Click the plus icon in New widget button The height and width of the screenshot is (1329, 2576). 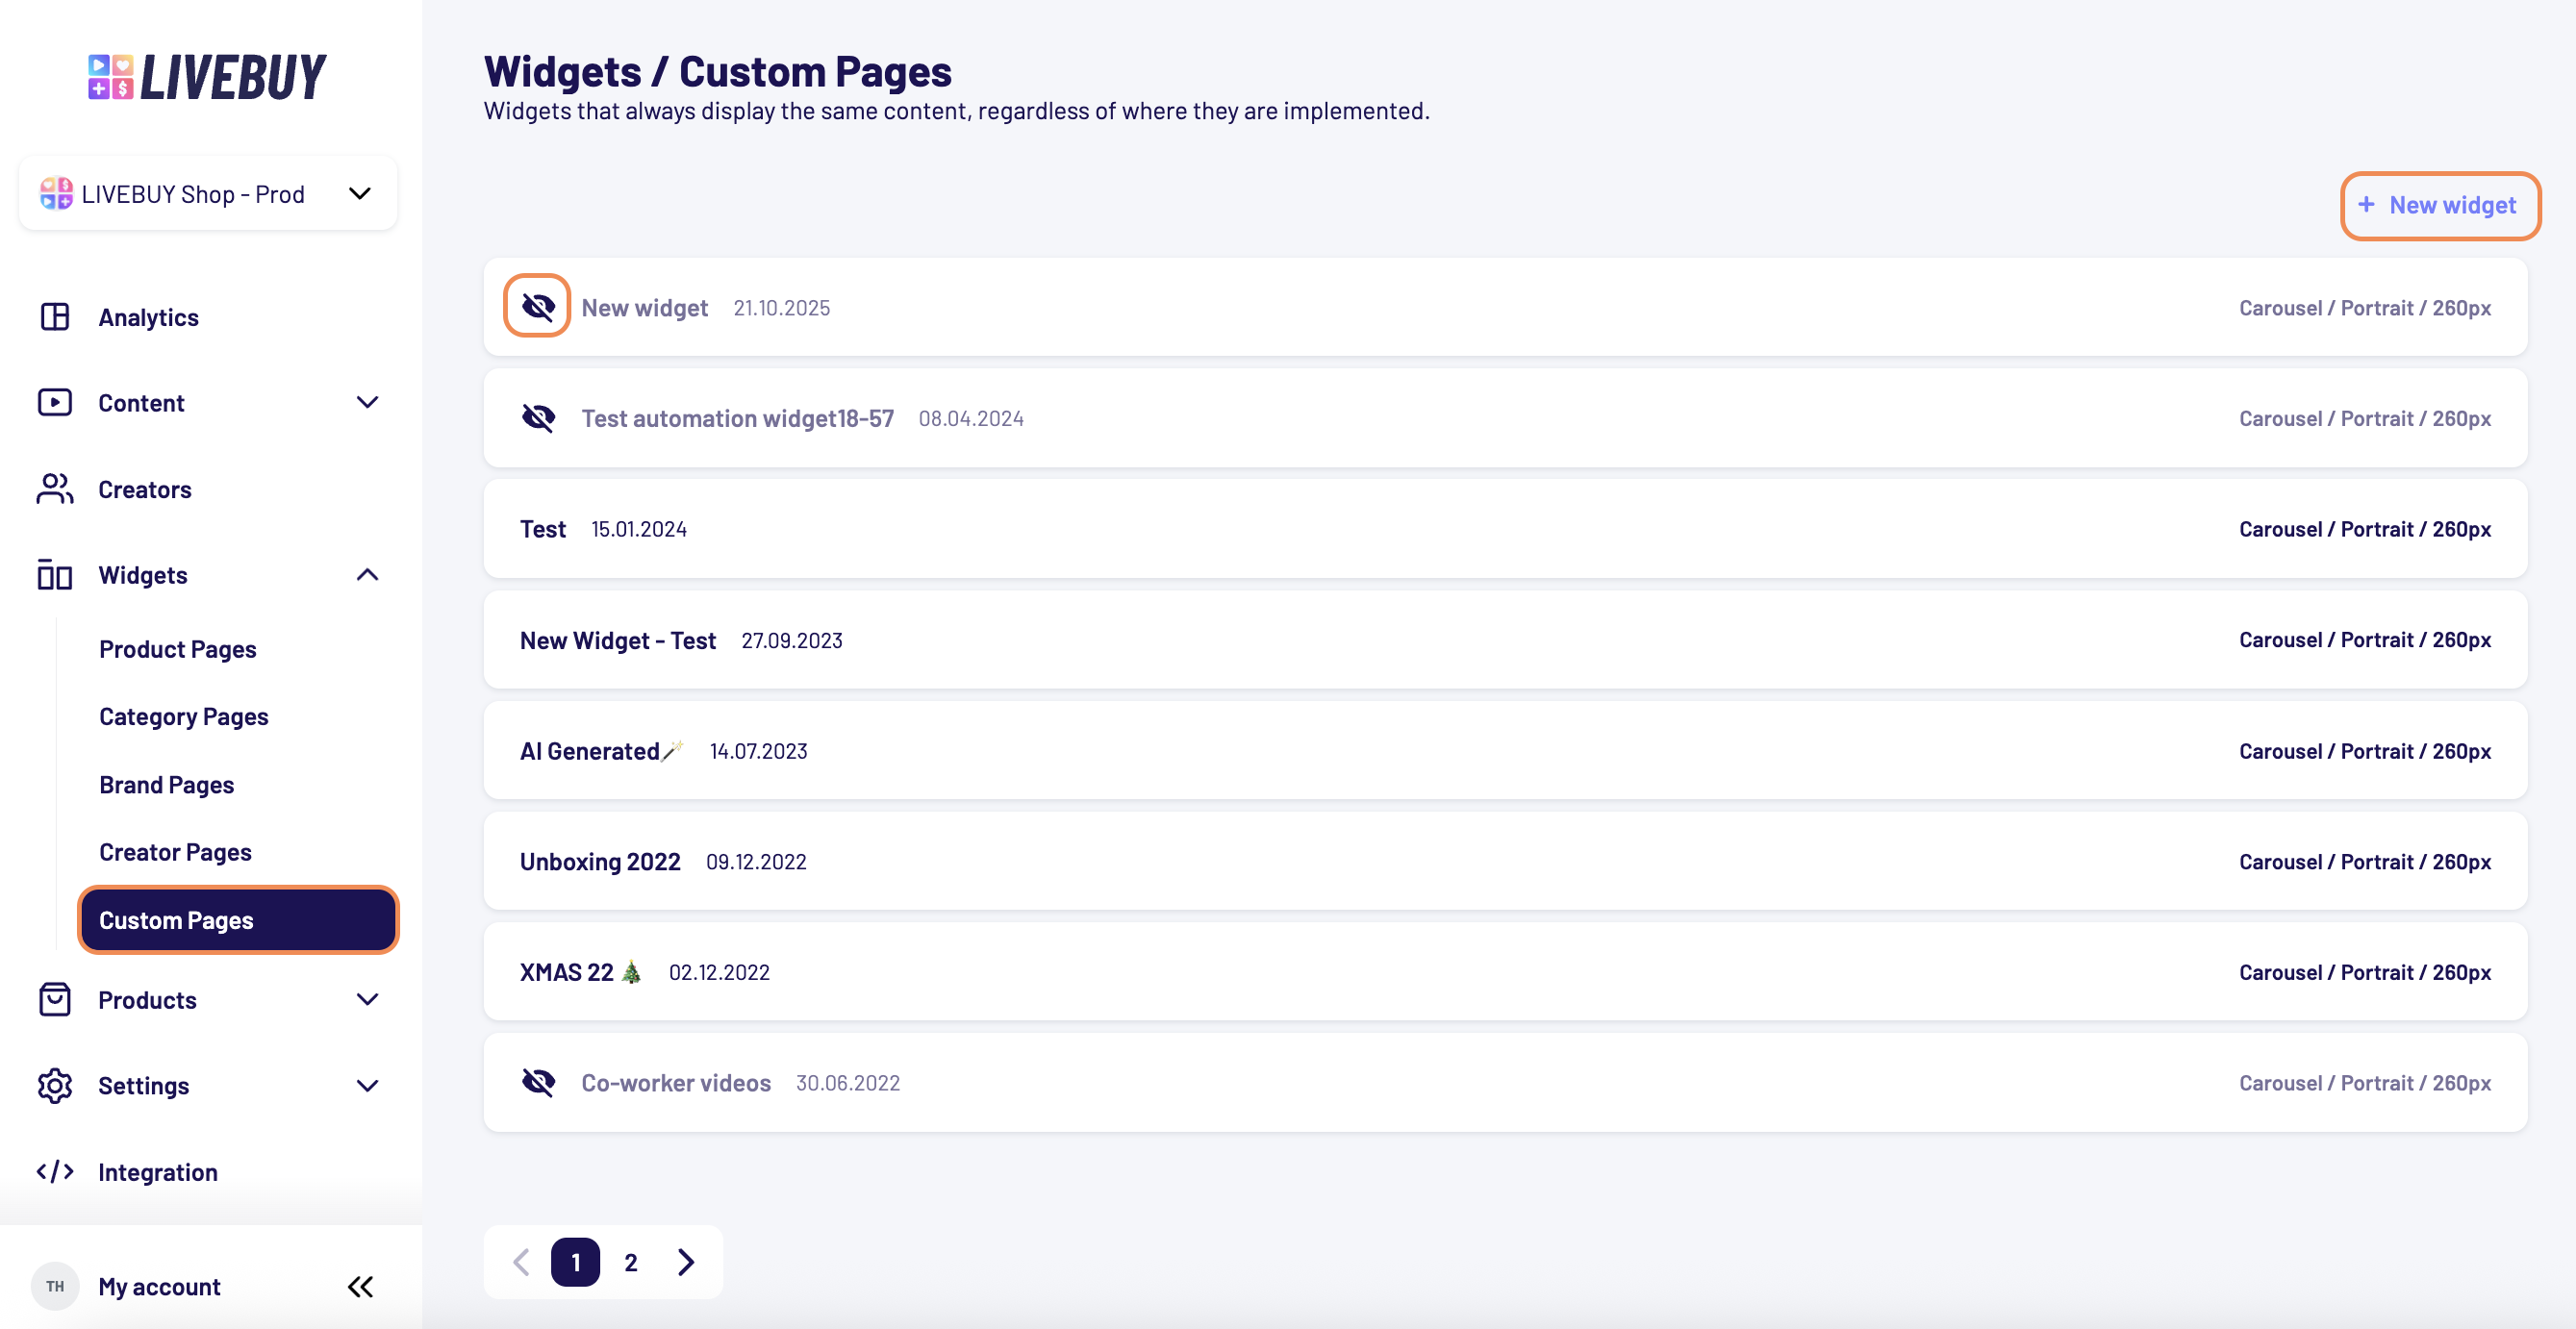2366,205
